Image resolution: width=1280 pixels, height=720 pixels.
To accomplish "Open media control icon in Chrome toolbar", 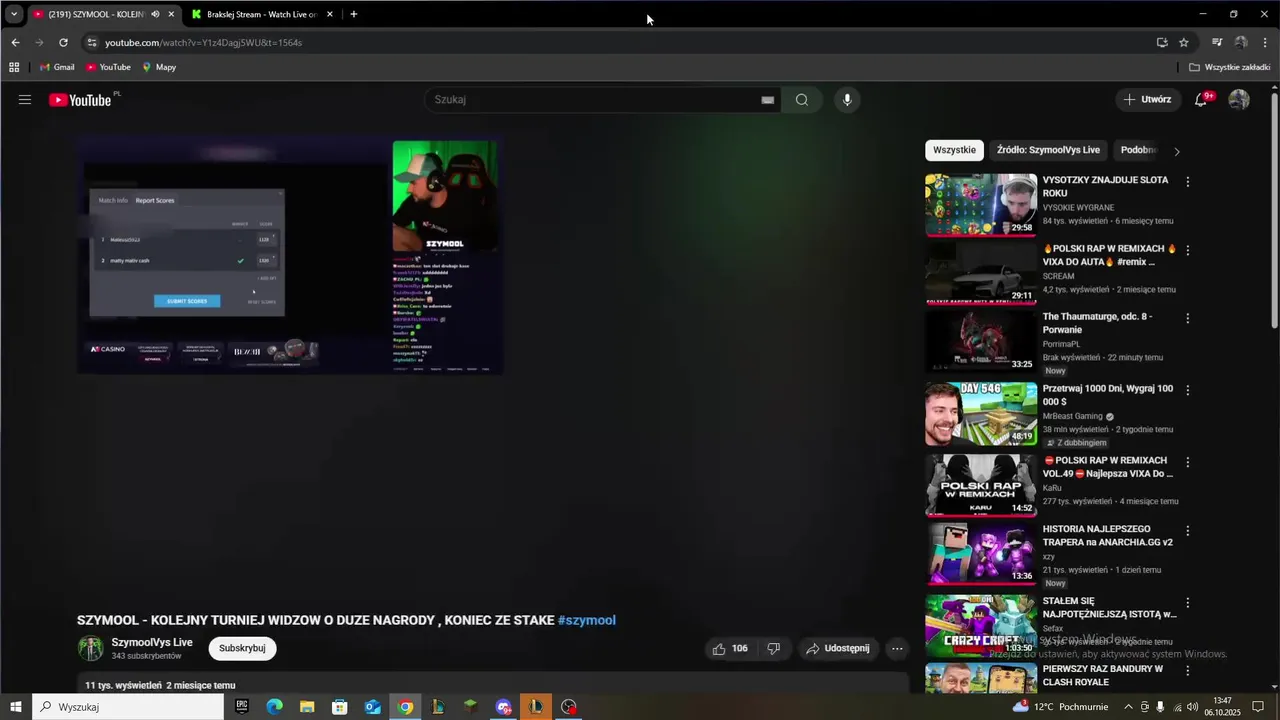I will 1217,43.
